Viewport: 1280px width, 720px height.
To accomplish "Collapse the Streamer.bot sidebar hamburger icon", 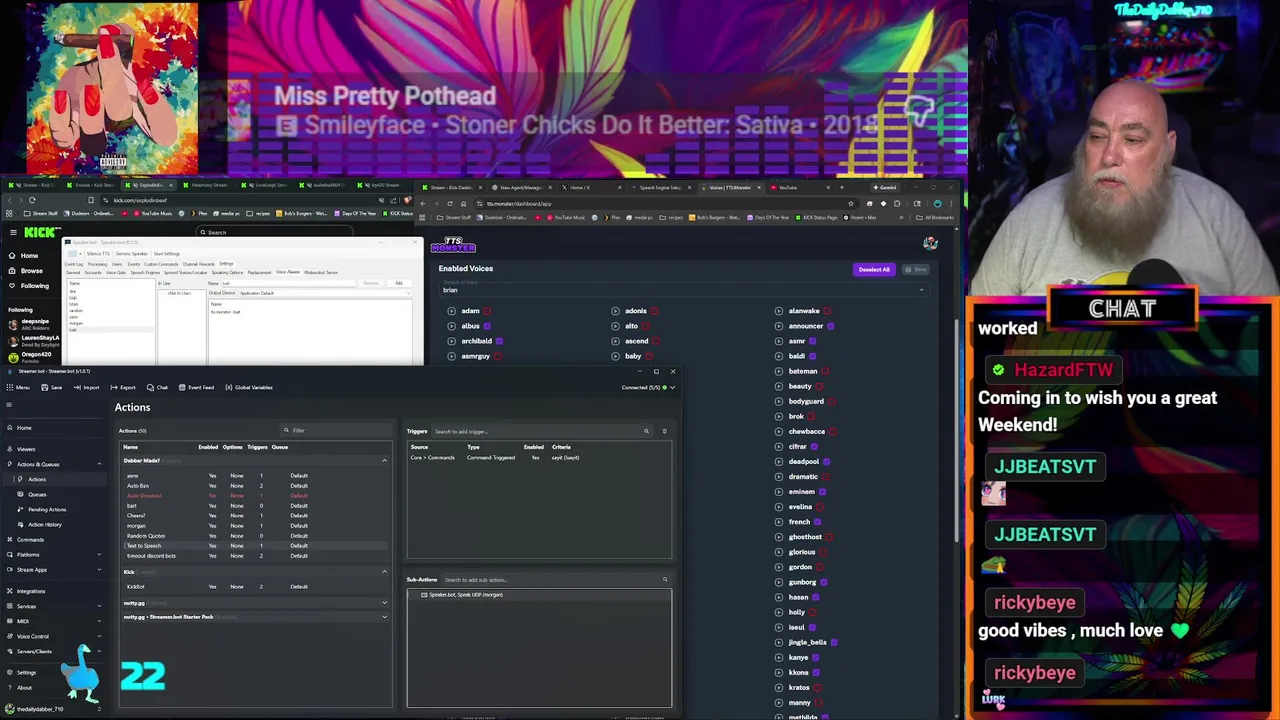I will (x=9, y=405).
